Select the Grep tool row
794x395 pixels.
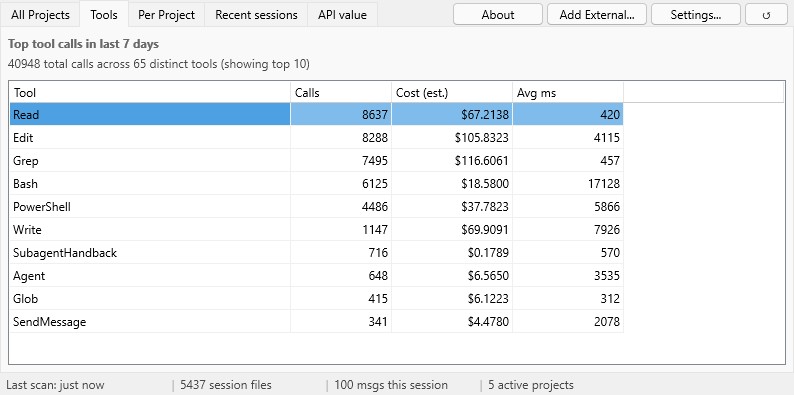point(316,161)
